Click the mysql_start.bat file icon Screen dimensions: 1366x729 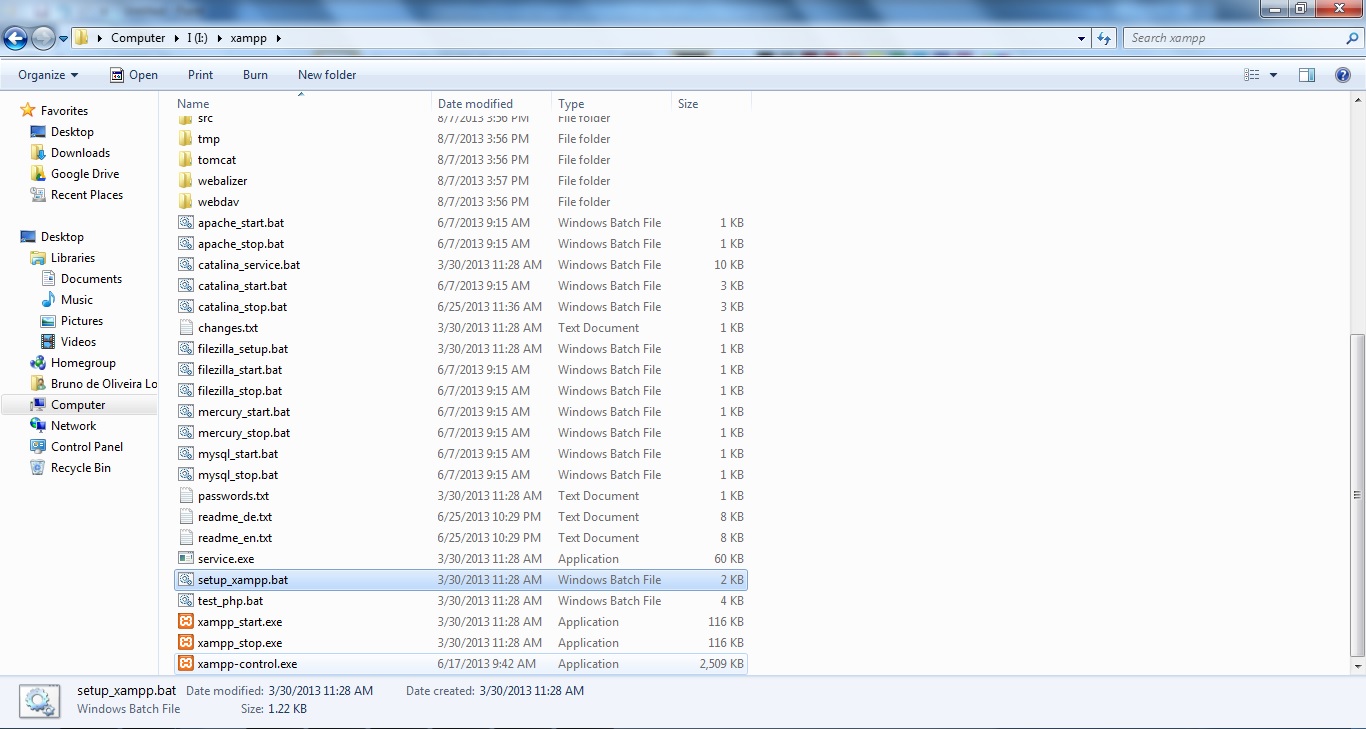click(185, 454)
